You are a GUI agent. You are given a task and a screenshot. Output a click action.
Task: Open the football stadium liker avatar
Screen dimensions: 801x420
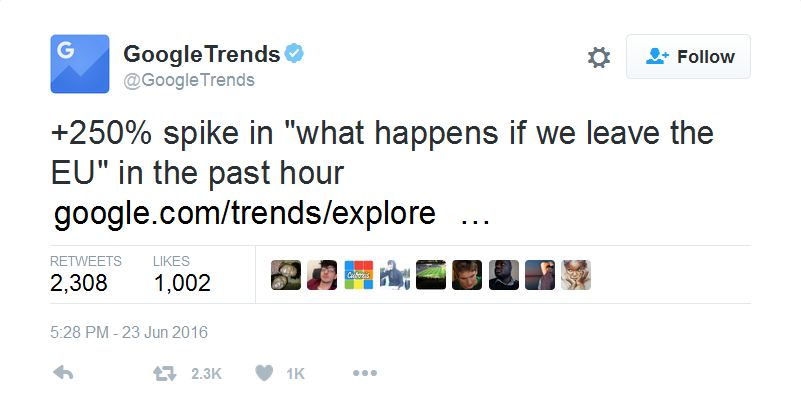pyautogui.click(x=431, y=275)
